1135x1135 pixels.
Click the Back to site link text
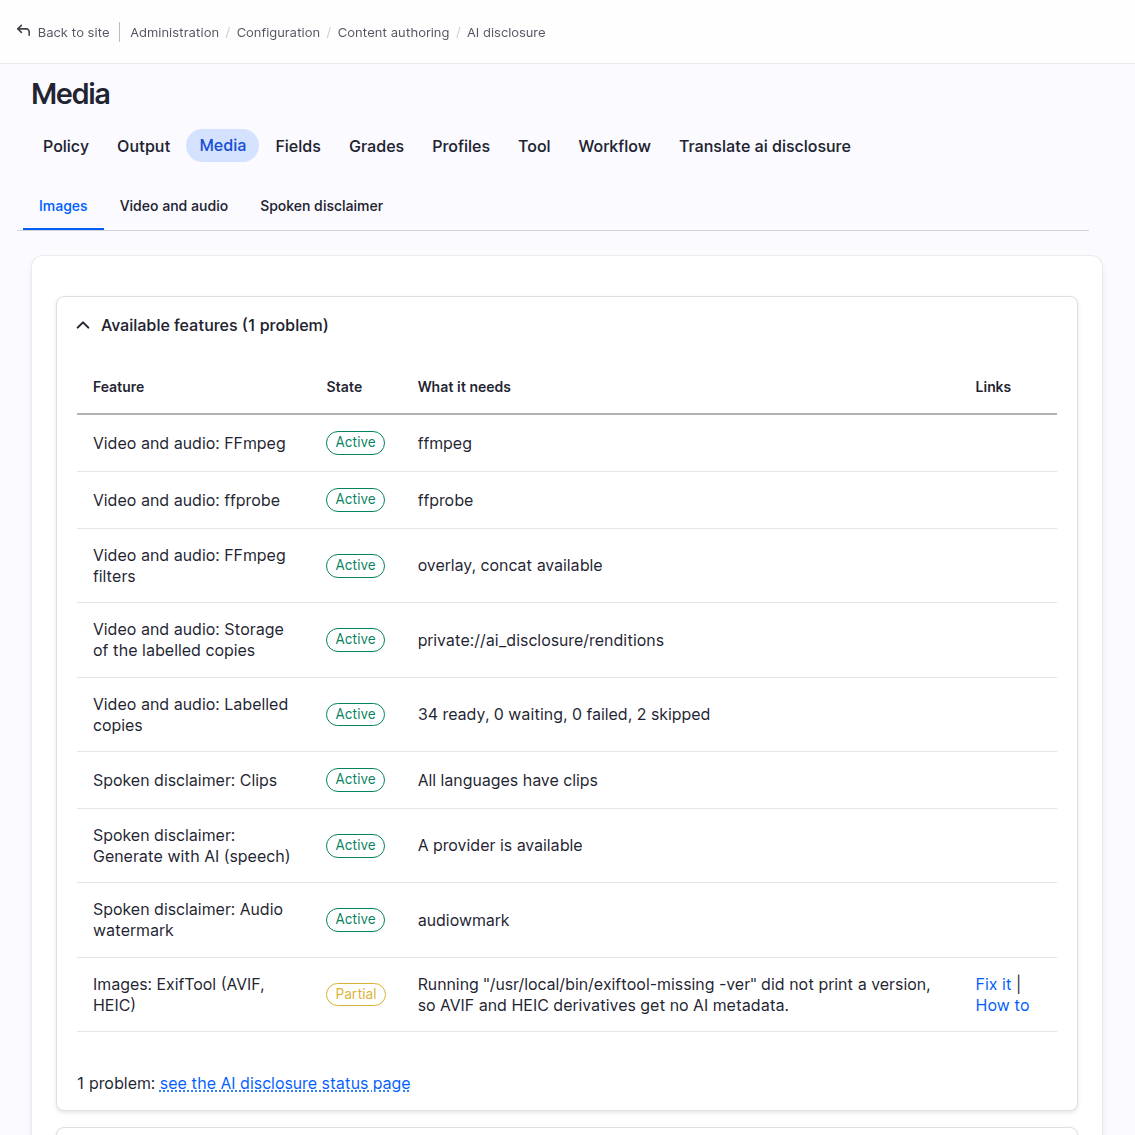point(73,33)
